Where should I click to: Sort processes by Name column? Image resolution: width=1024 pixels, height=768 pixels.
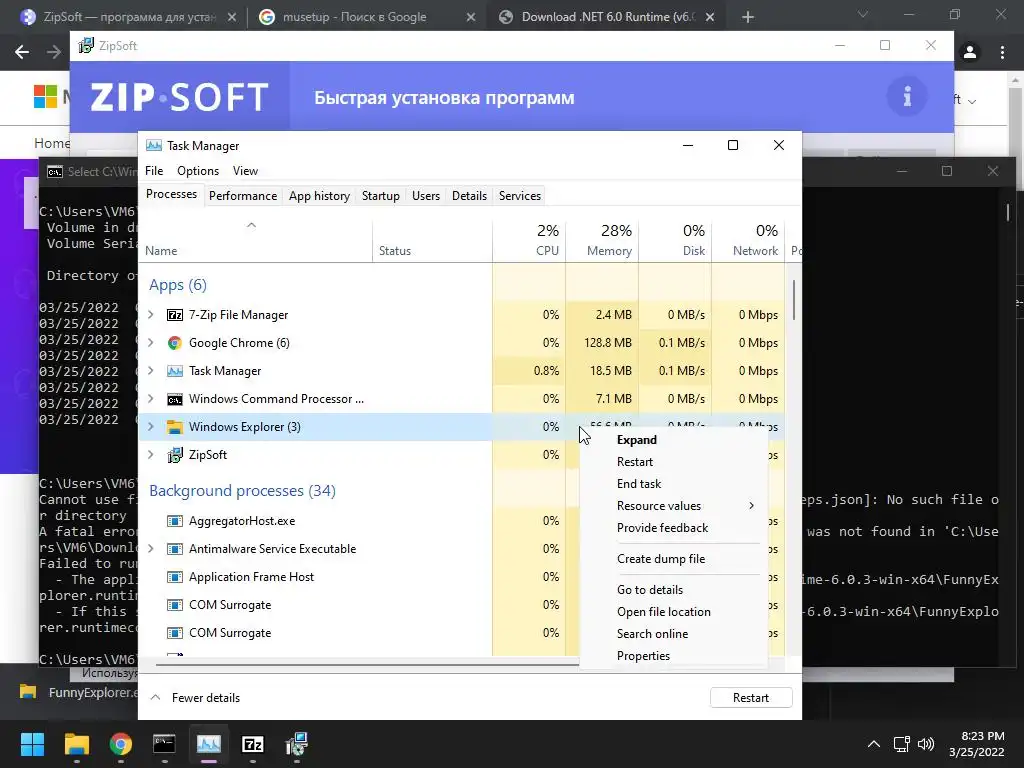point(256,240)
